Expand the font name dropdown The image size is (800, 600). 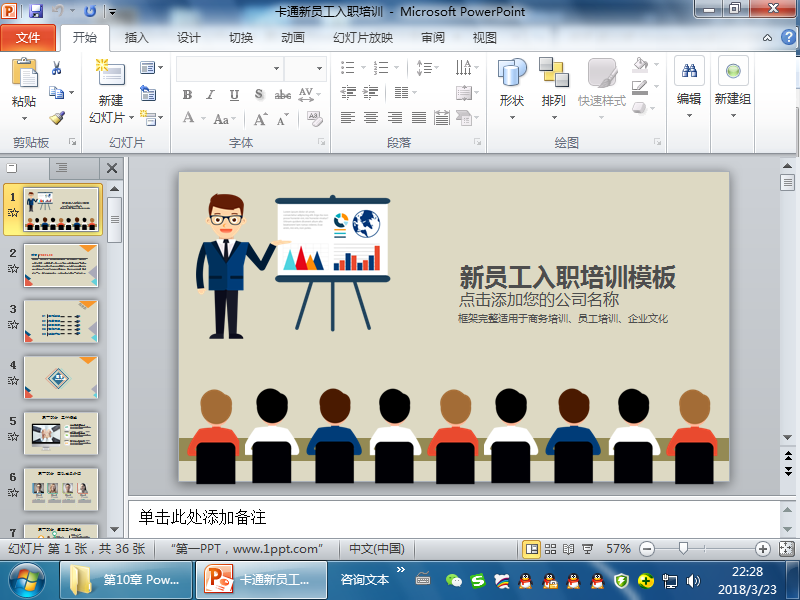click(277, 68)
